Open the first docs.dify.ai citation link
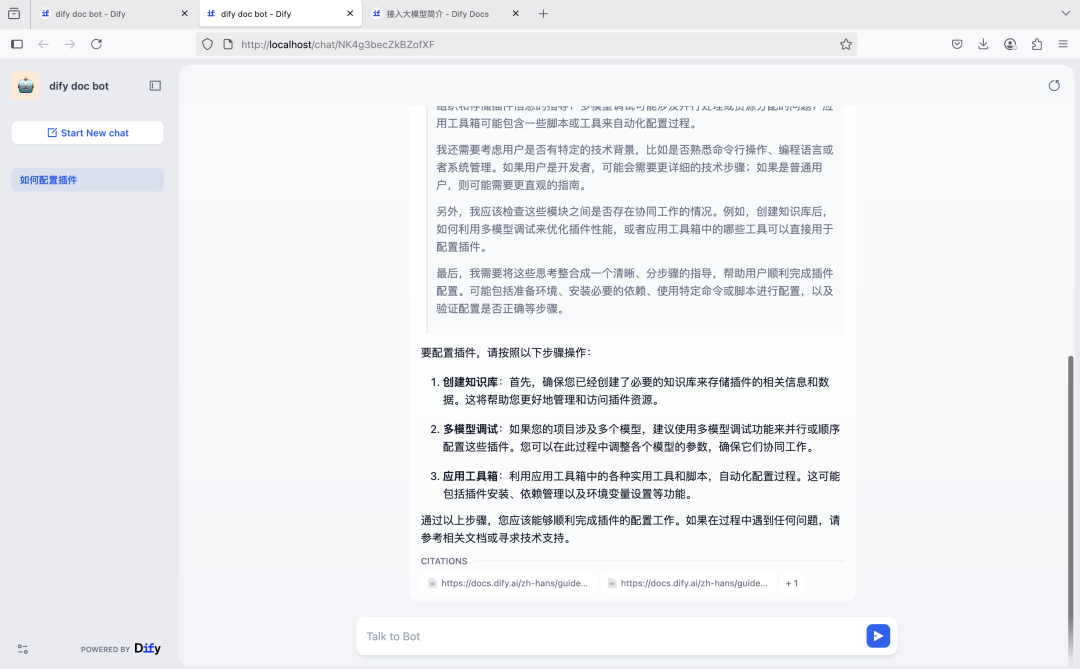This screenshot has width=1080, height=669. [x=508, y=583]
